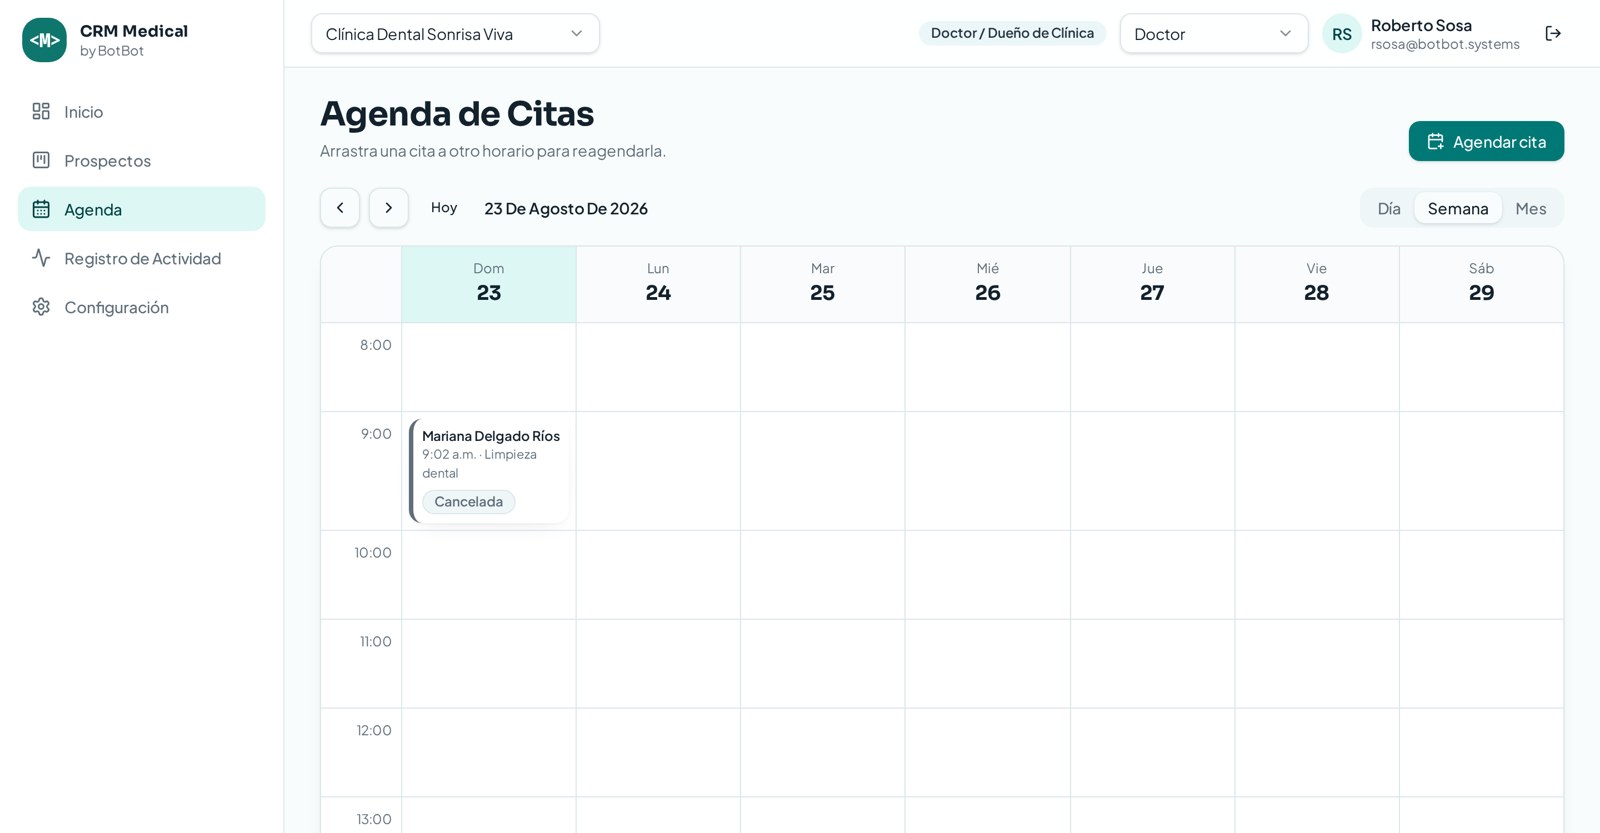The width and height of the screenshot is (1600, 833).
Task: Switch to Día view
Action: coord(1389,208)
